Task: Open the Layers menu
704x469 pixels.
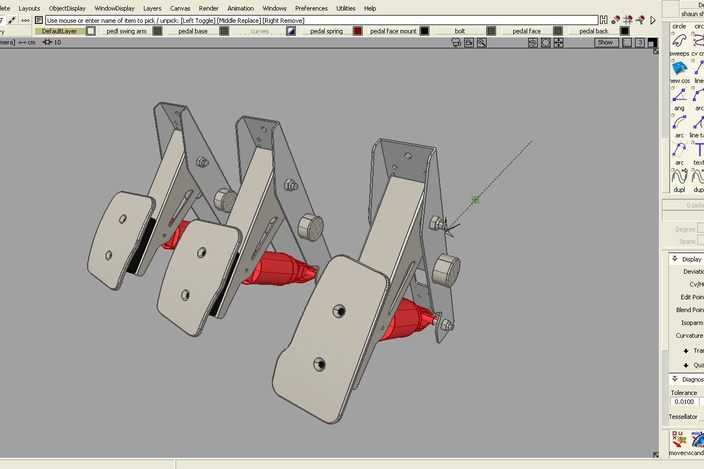Action: 152,9
